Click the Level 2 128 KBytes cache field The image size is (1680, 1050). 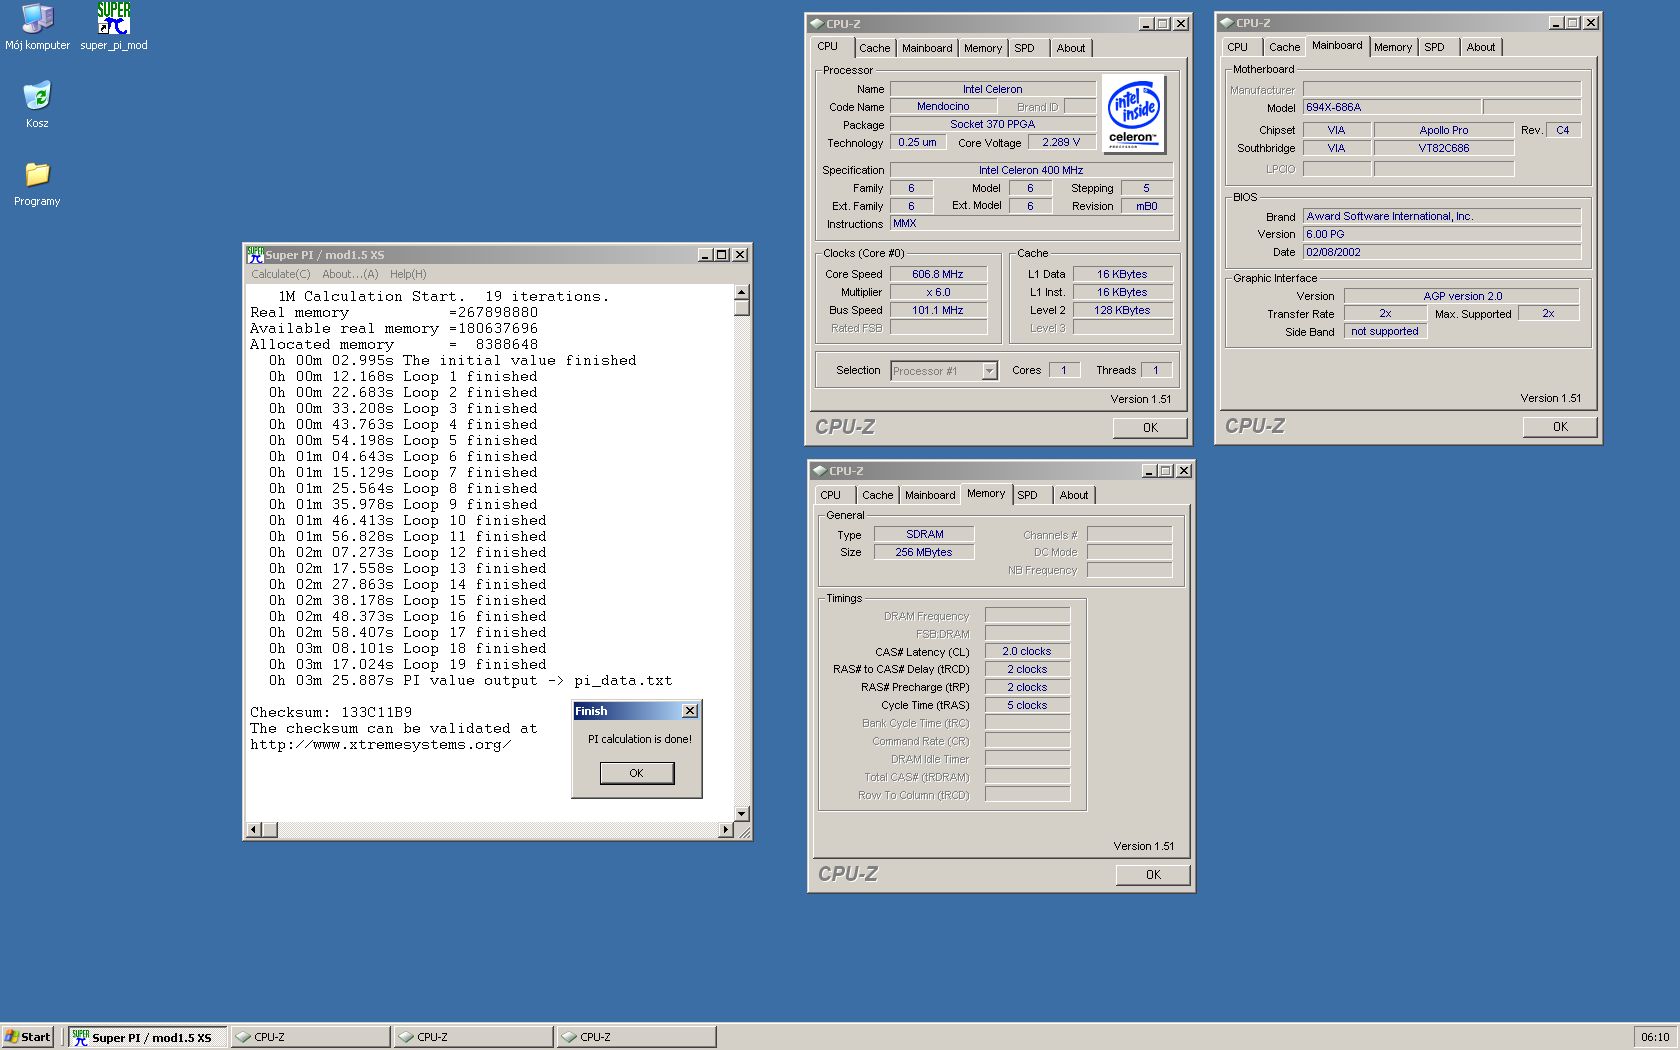[x=1122, y=310]
